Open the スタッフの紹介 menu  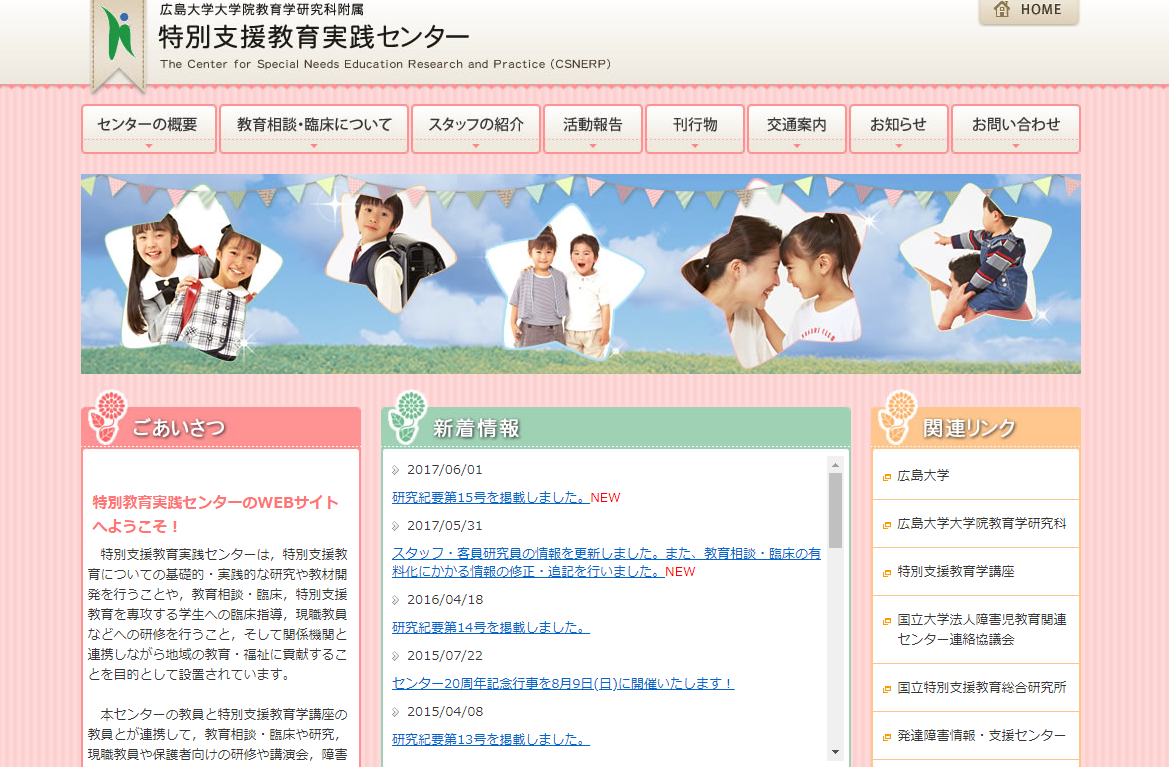476,129
